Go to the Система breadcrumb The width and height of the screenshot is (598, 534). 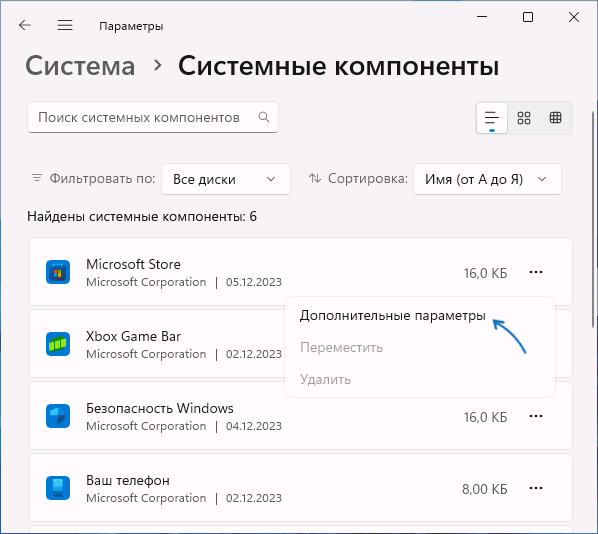80,66
